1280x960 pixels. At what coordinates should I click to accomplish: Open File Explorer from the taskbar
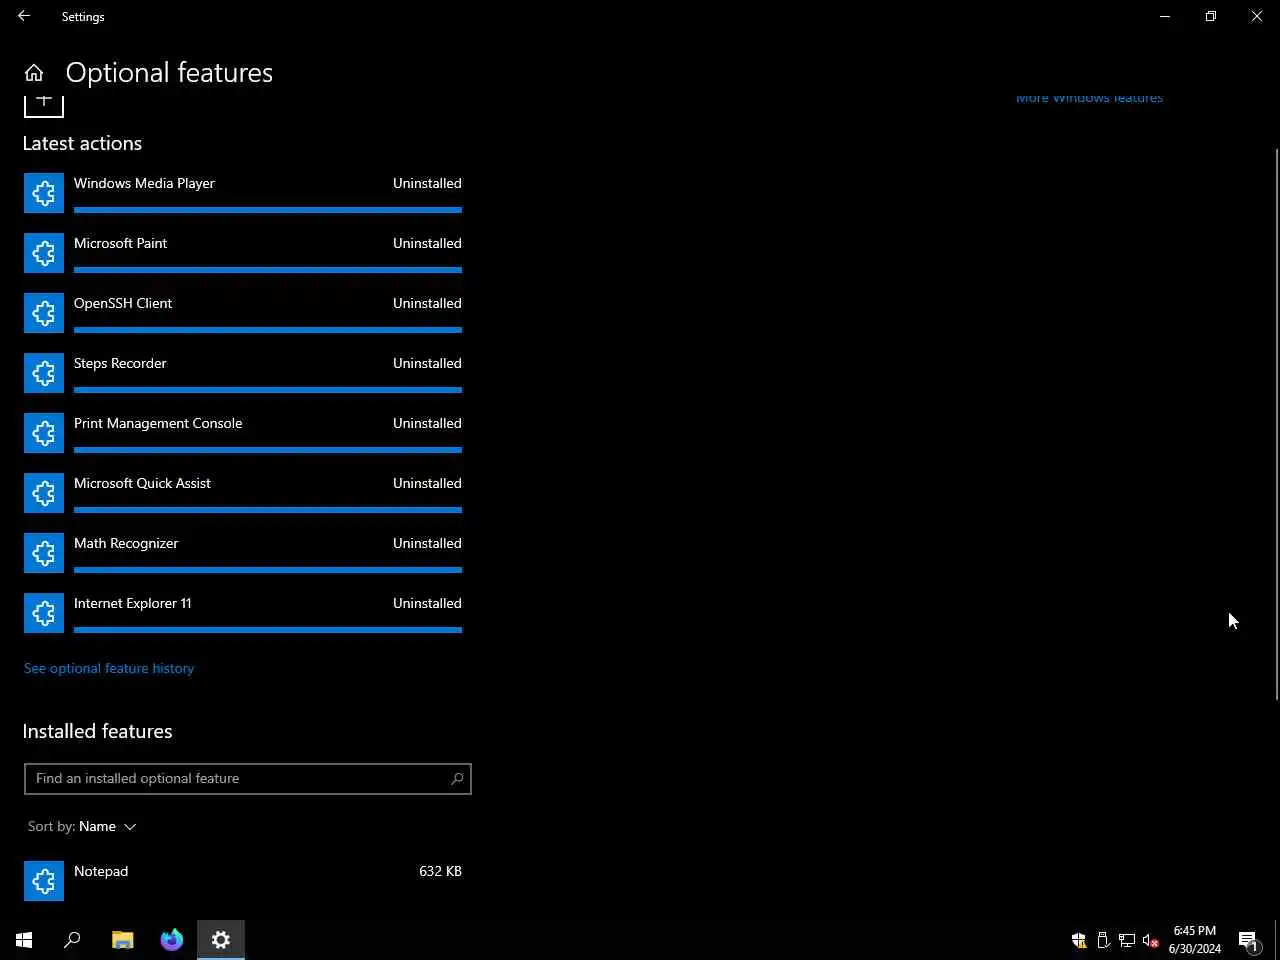123,940
